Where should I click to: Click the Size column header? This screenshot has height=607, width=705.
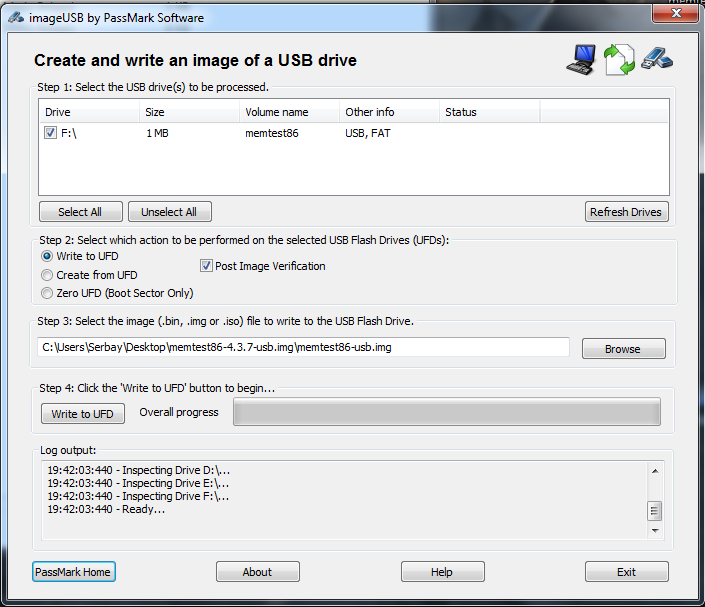(189, 112)
